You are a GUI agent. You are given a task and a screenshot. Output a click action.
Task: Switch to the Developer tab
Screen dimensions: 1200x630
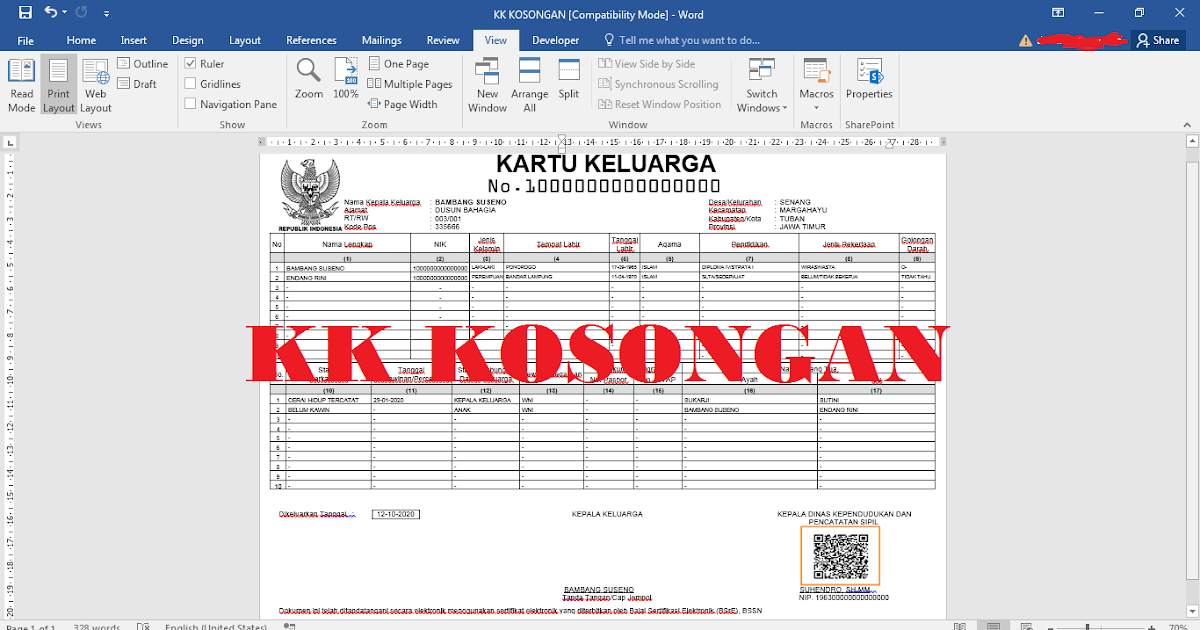(x=556, y=40)
